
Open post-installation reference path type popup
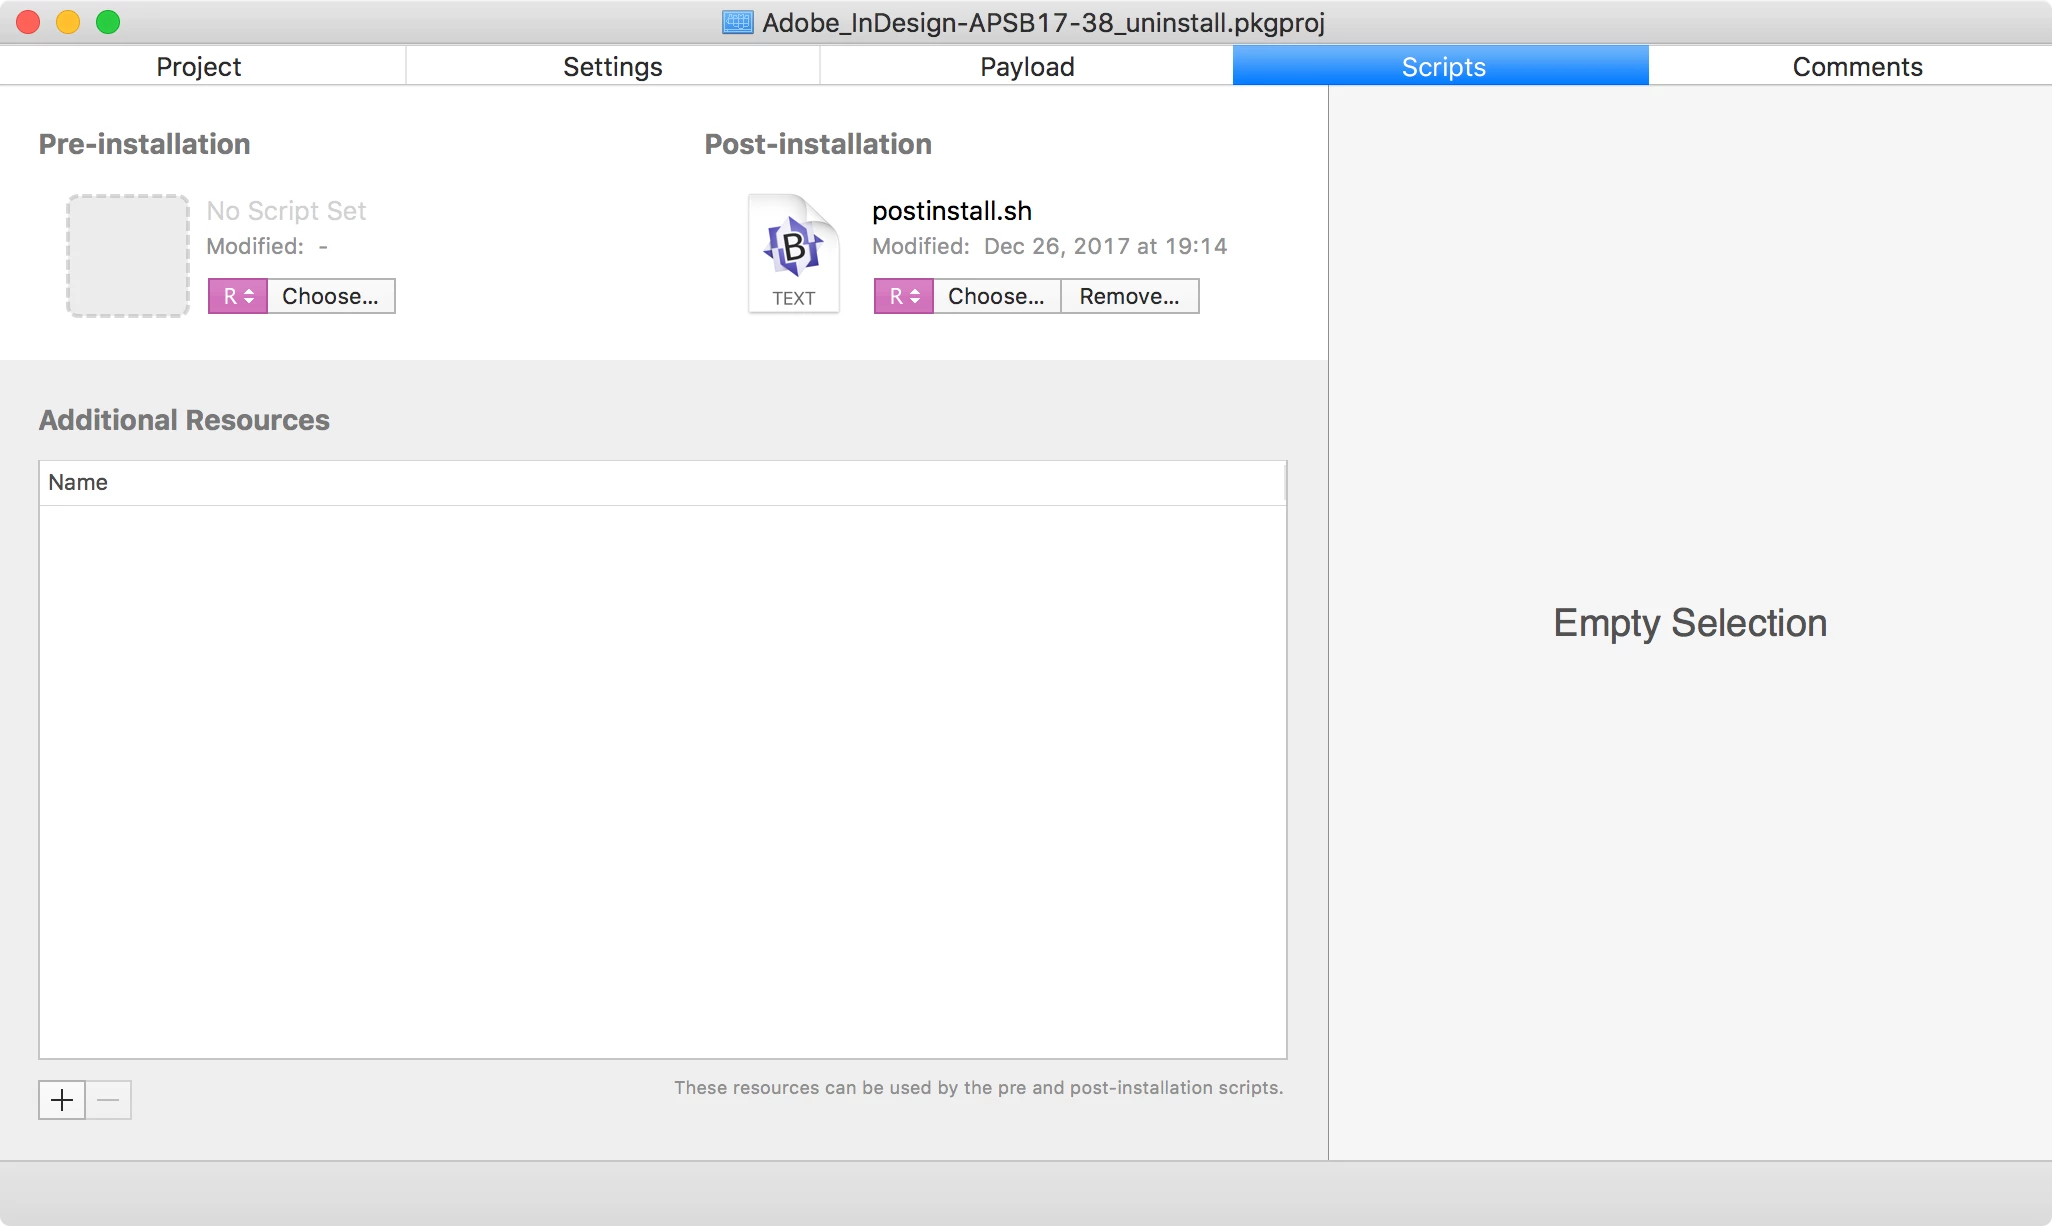[x=904, y=296]
